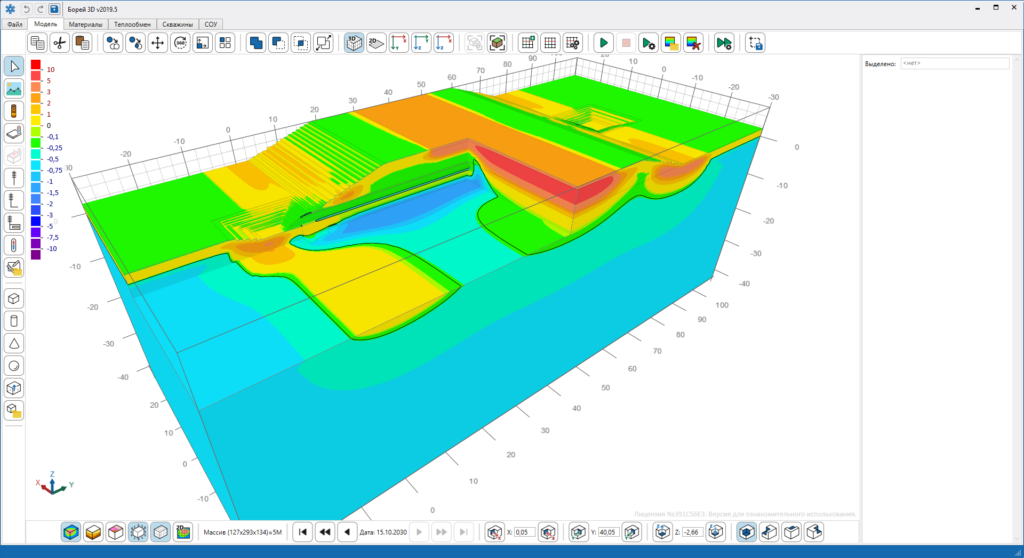1024x558 pixels.
Task: Toggle the colored cube display mode
Action: pyautogui.click(x=71, y=532)
